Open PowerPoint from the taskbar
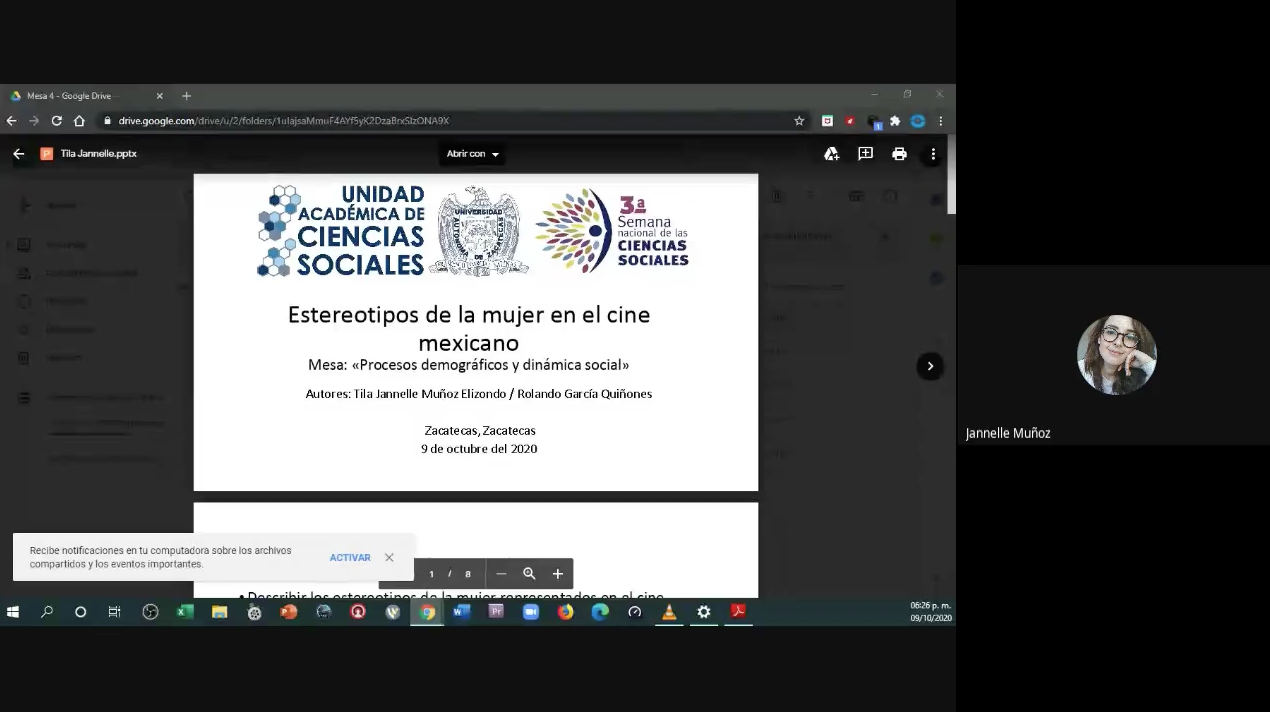This screenshot has height=712, width=1270. pyautogui.click(x=289, y=612)
